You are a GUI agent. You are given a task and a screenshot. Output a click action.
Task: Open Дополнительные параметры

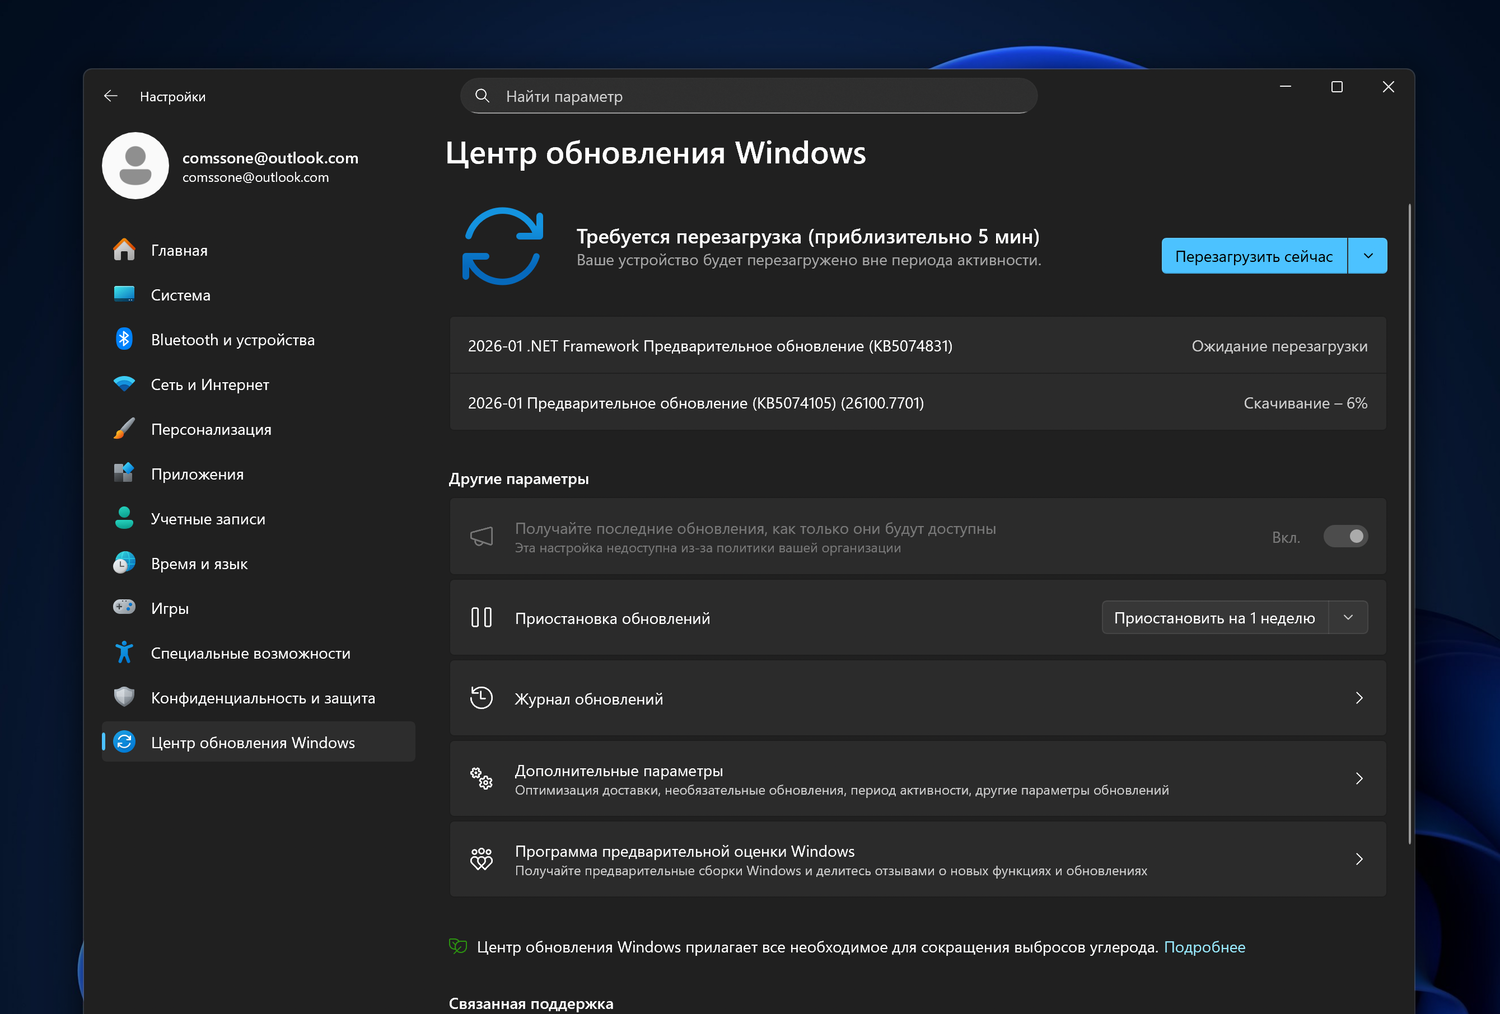click(x=918, y=778)
